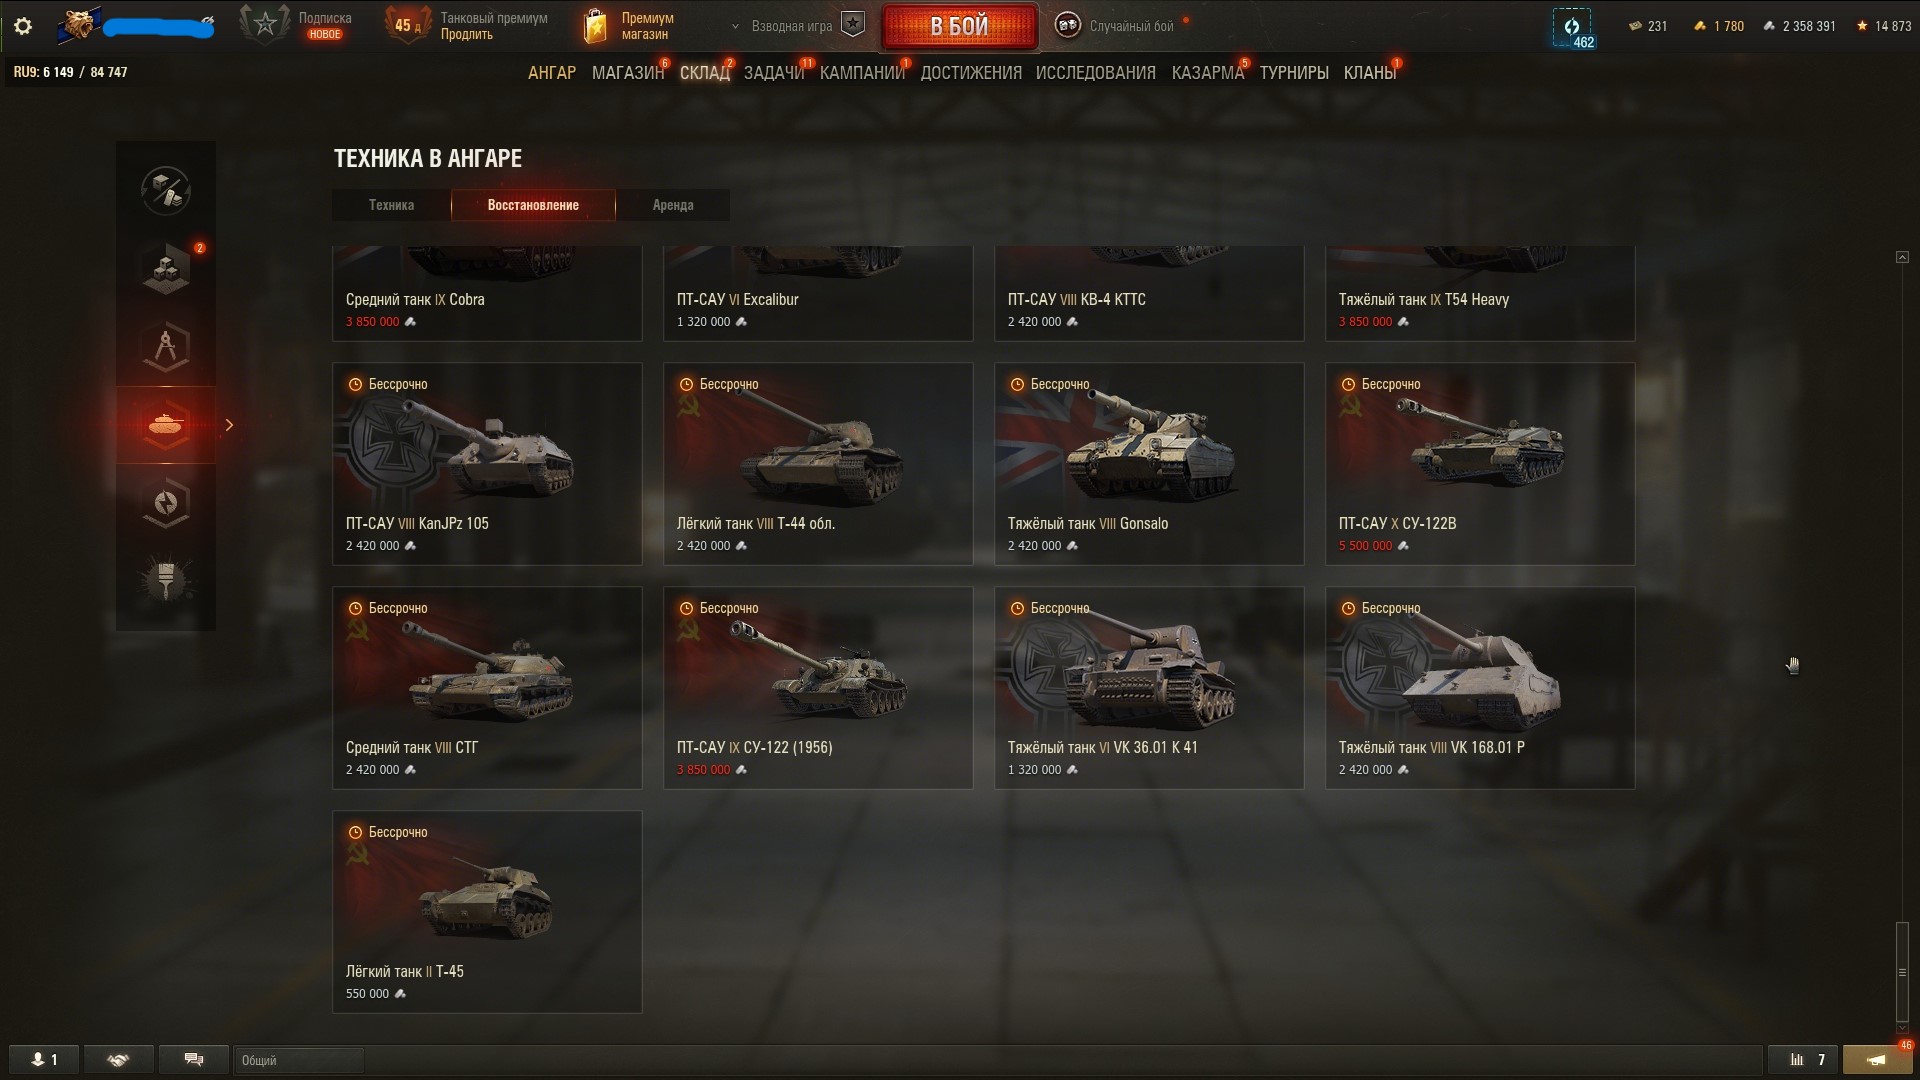Expand the platoon game dropdown arrow

click(x=736, y=27)
